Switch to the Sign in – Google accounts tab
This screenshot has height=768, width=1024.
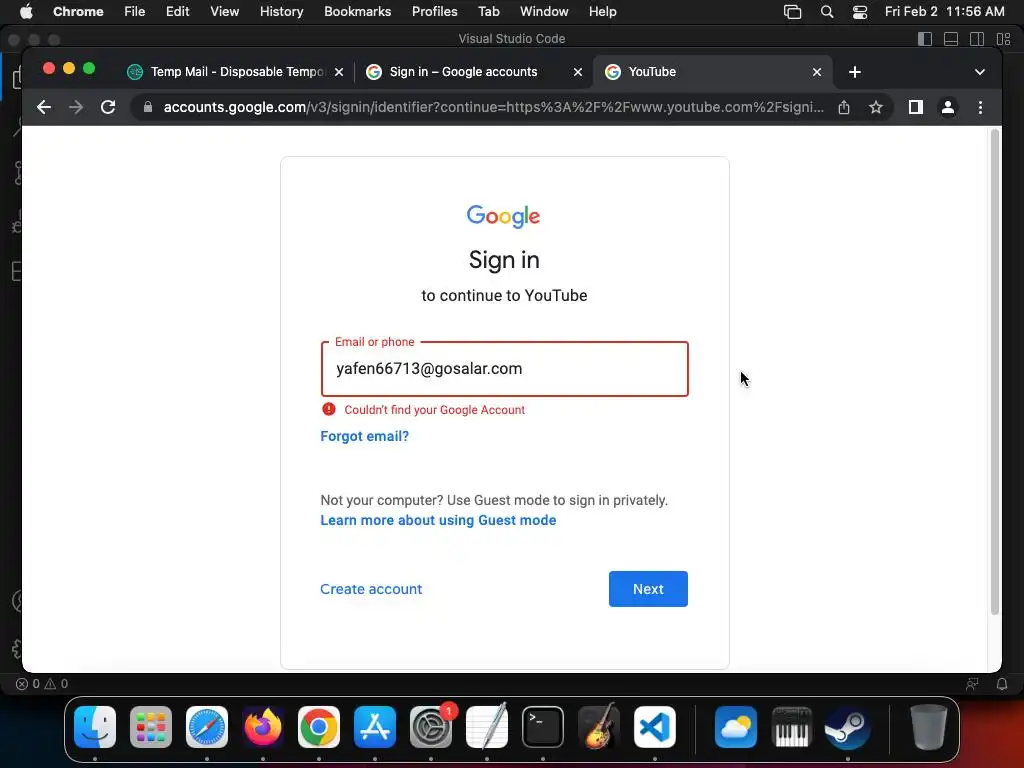click(473, 72)
